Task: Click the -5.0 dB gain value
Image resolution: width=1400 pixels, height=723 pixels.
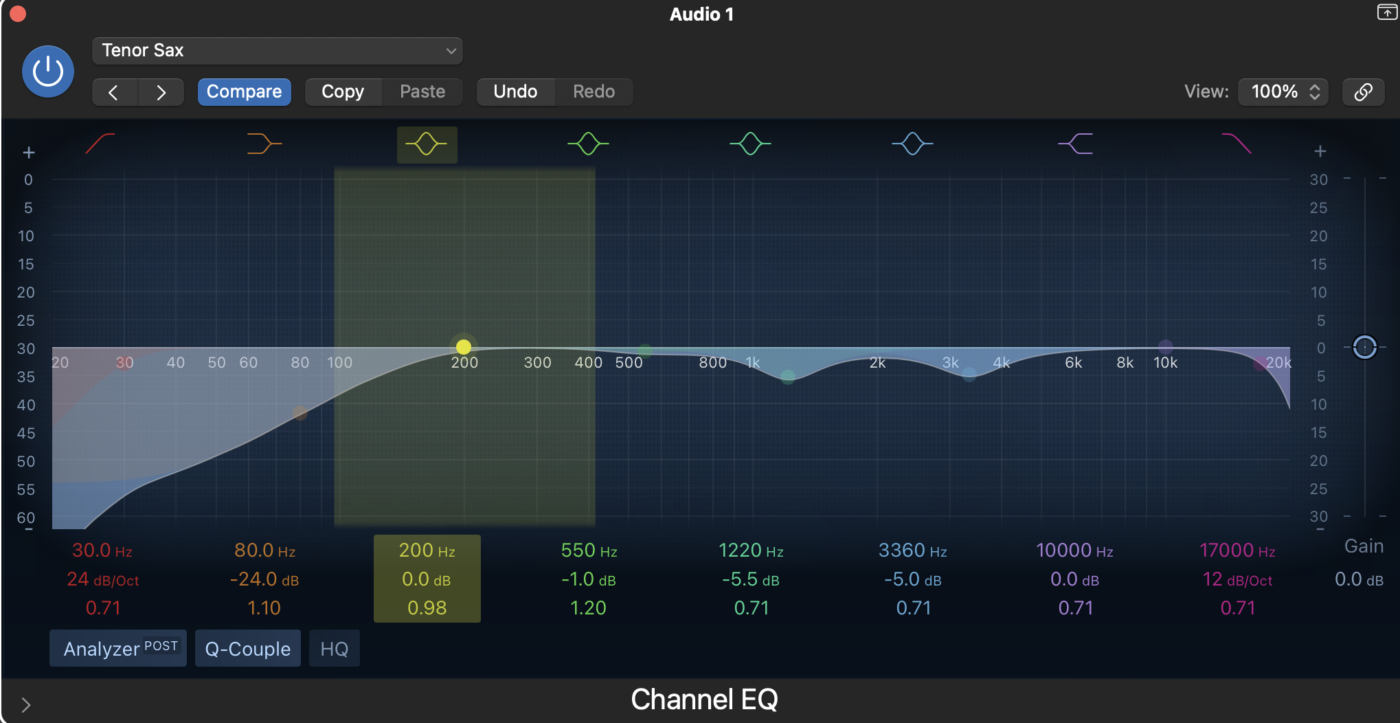Action: (913, 580)
